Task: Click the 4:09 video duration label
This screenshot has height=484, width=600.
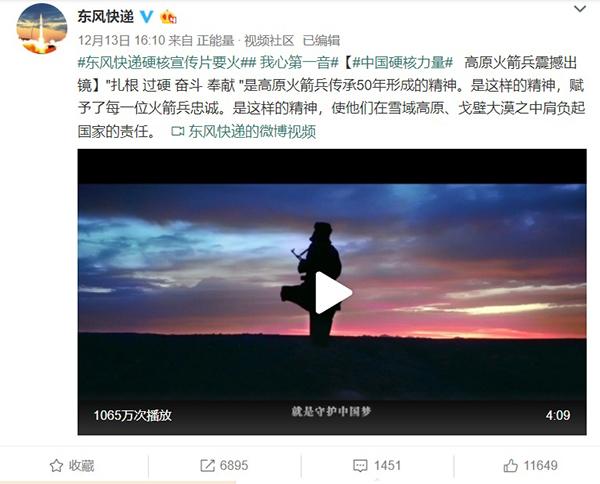Action: [558, 415]
